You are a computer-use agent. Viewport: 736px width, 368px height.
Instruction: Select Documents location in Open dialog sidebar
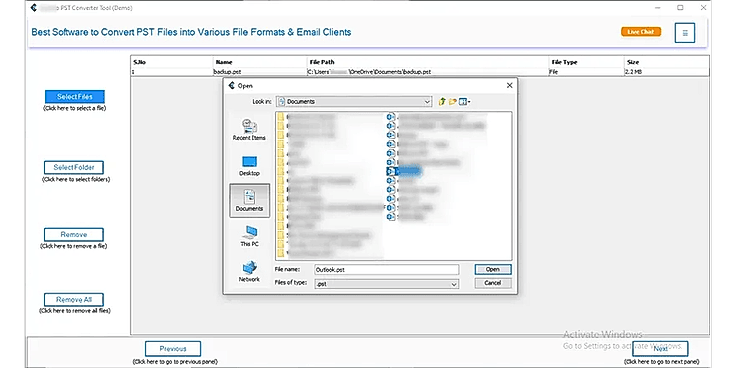(249, 200)
